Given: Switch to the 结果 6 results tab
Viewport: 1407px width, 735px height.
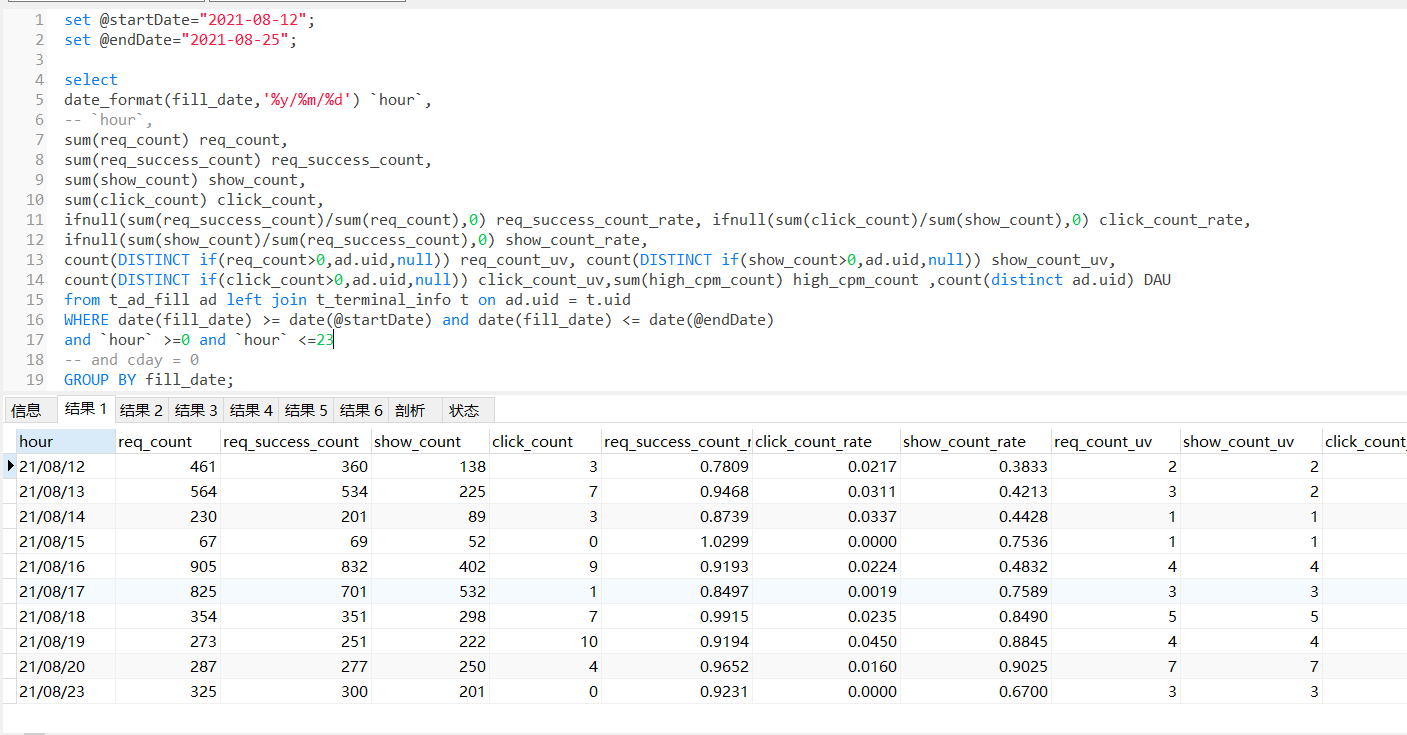Looking at the screenshot, I should pyautogui.click(x=361, y=410).
